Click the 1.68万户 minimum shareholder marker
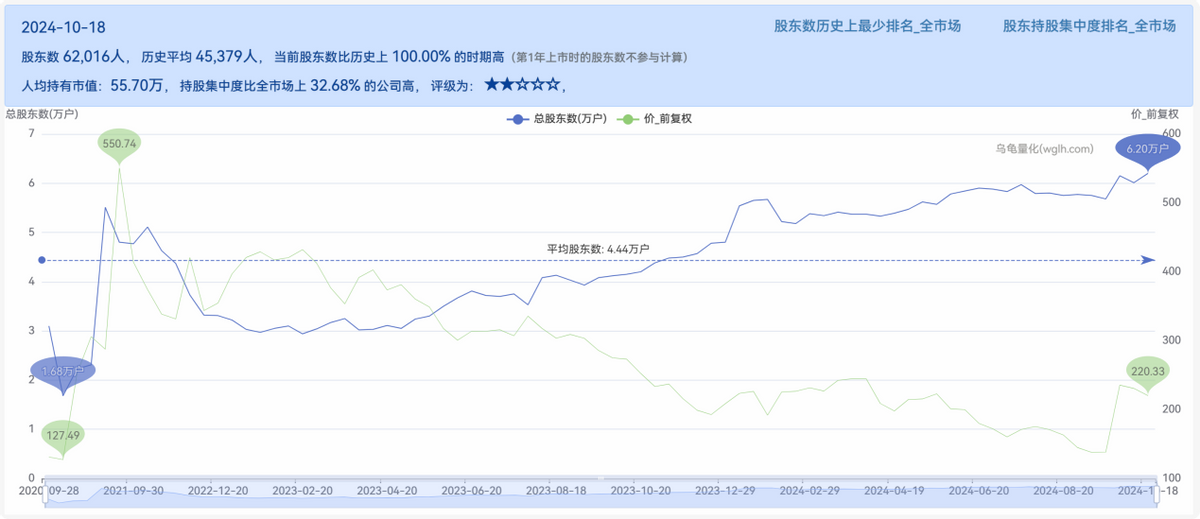 coord(63,372)
